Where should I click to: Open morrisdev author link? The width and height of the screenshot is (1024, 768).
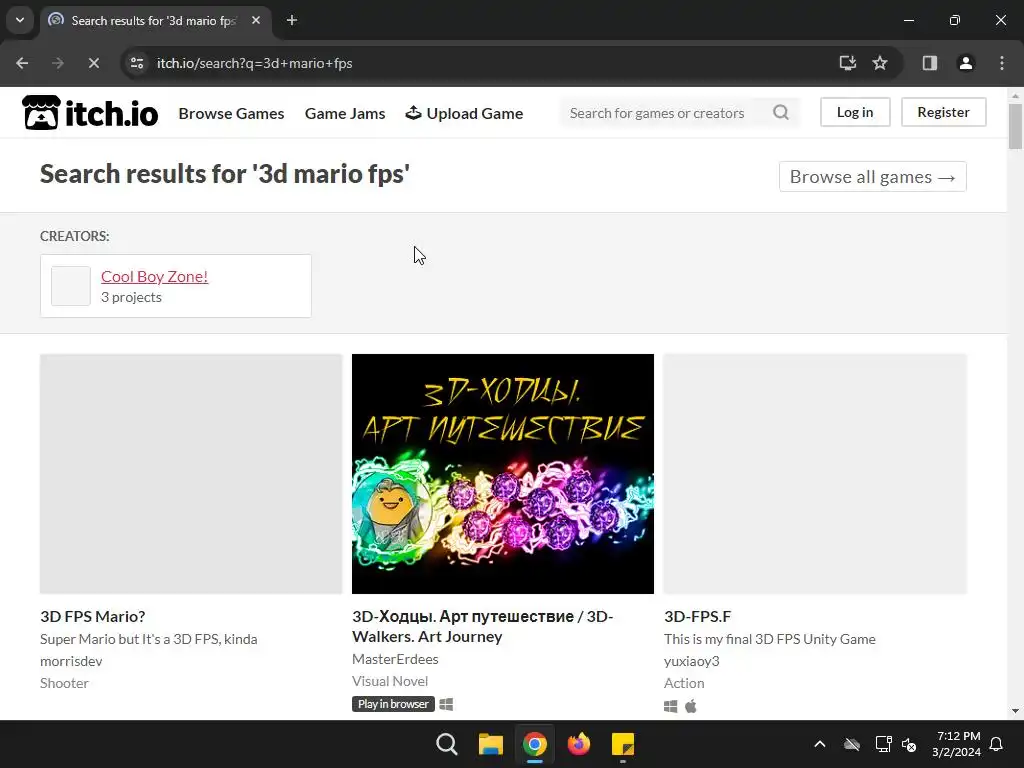71,661
